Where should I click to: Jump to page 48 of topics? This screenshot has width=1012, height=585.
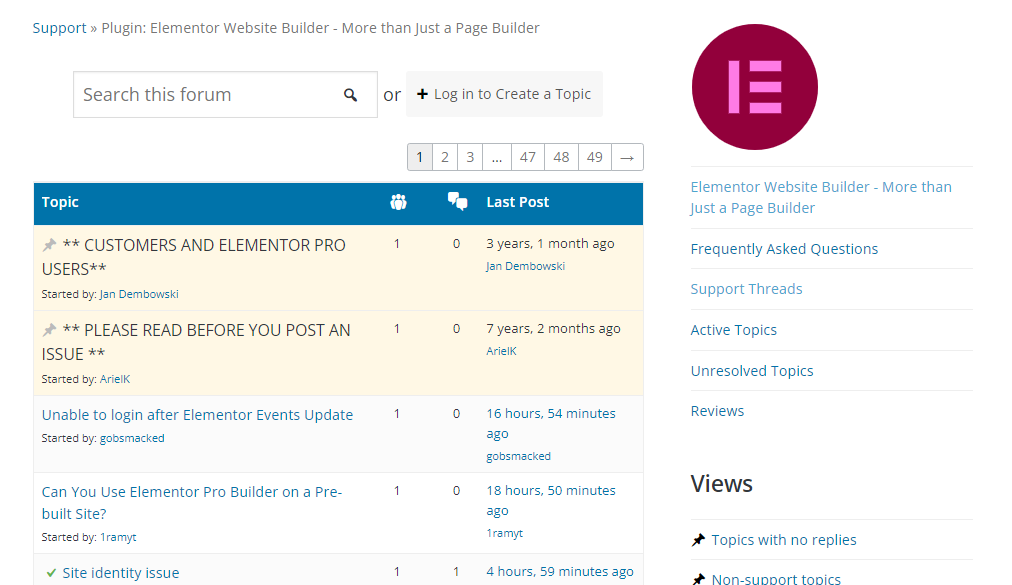click(562, 157)
